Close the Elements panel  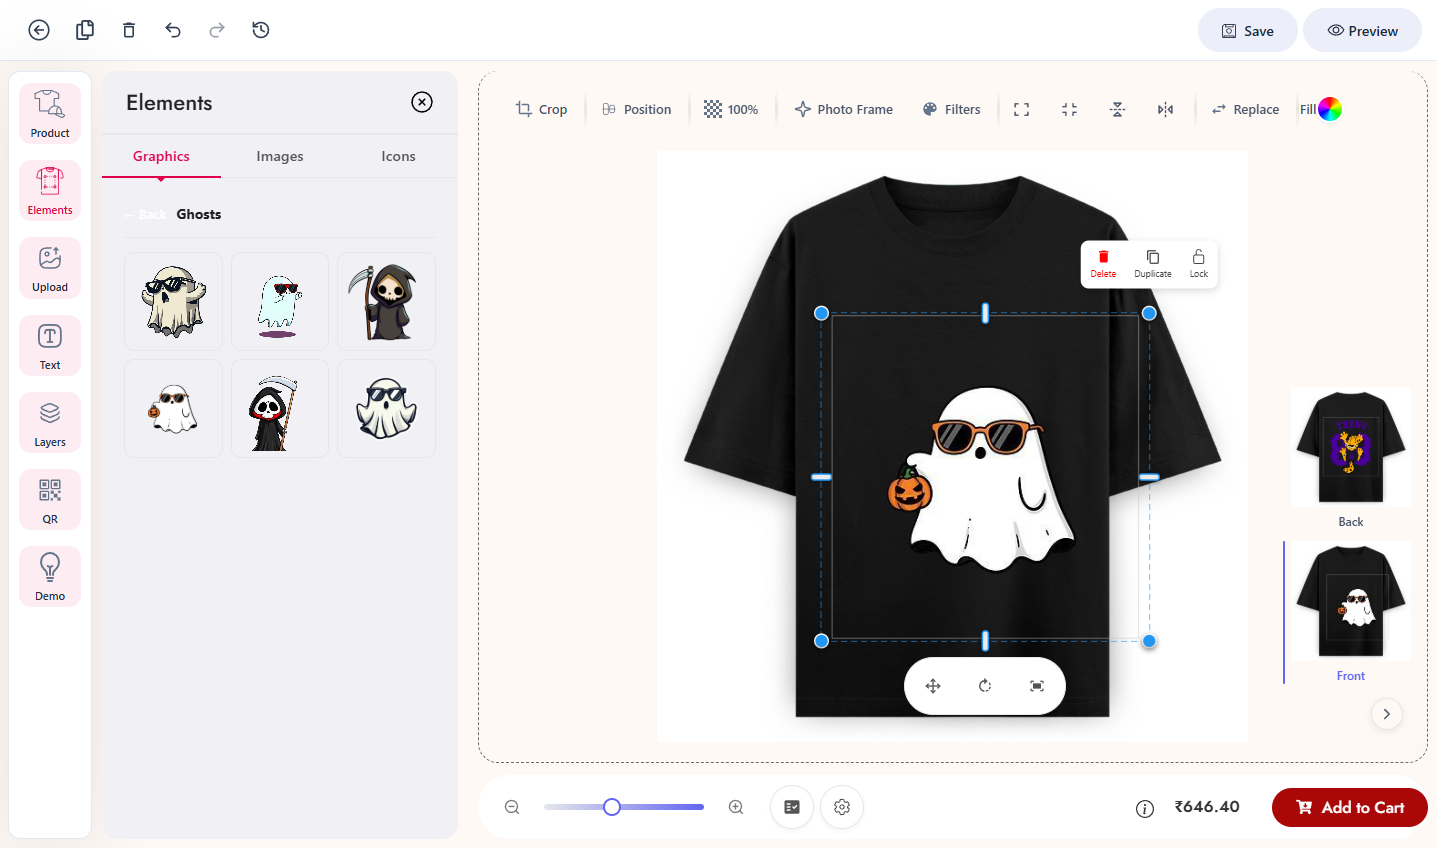422,102
